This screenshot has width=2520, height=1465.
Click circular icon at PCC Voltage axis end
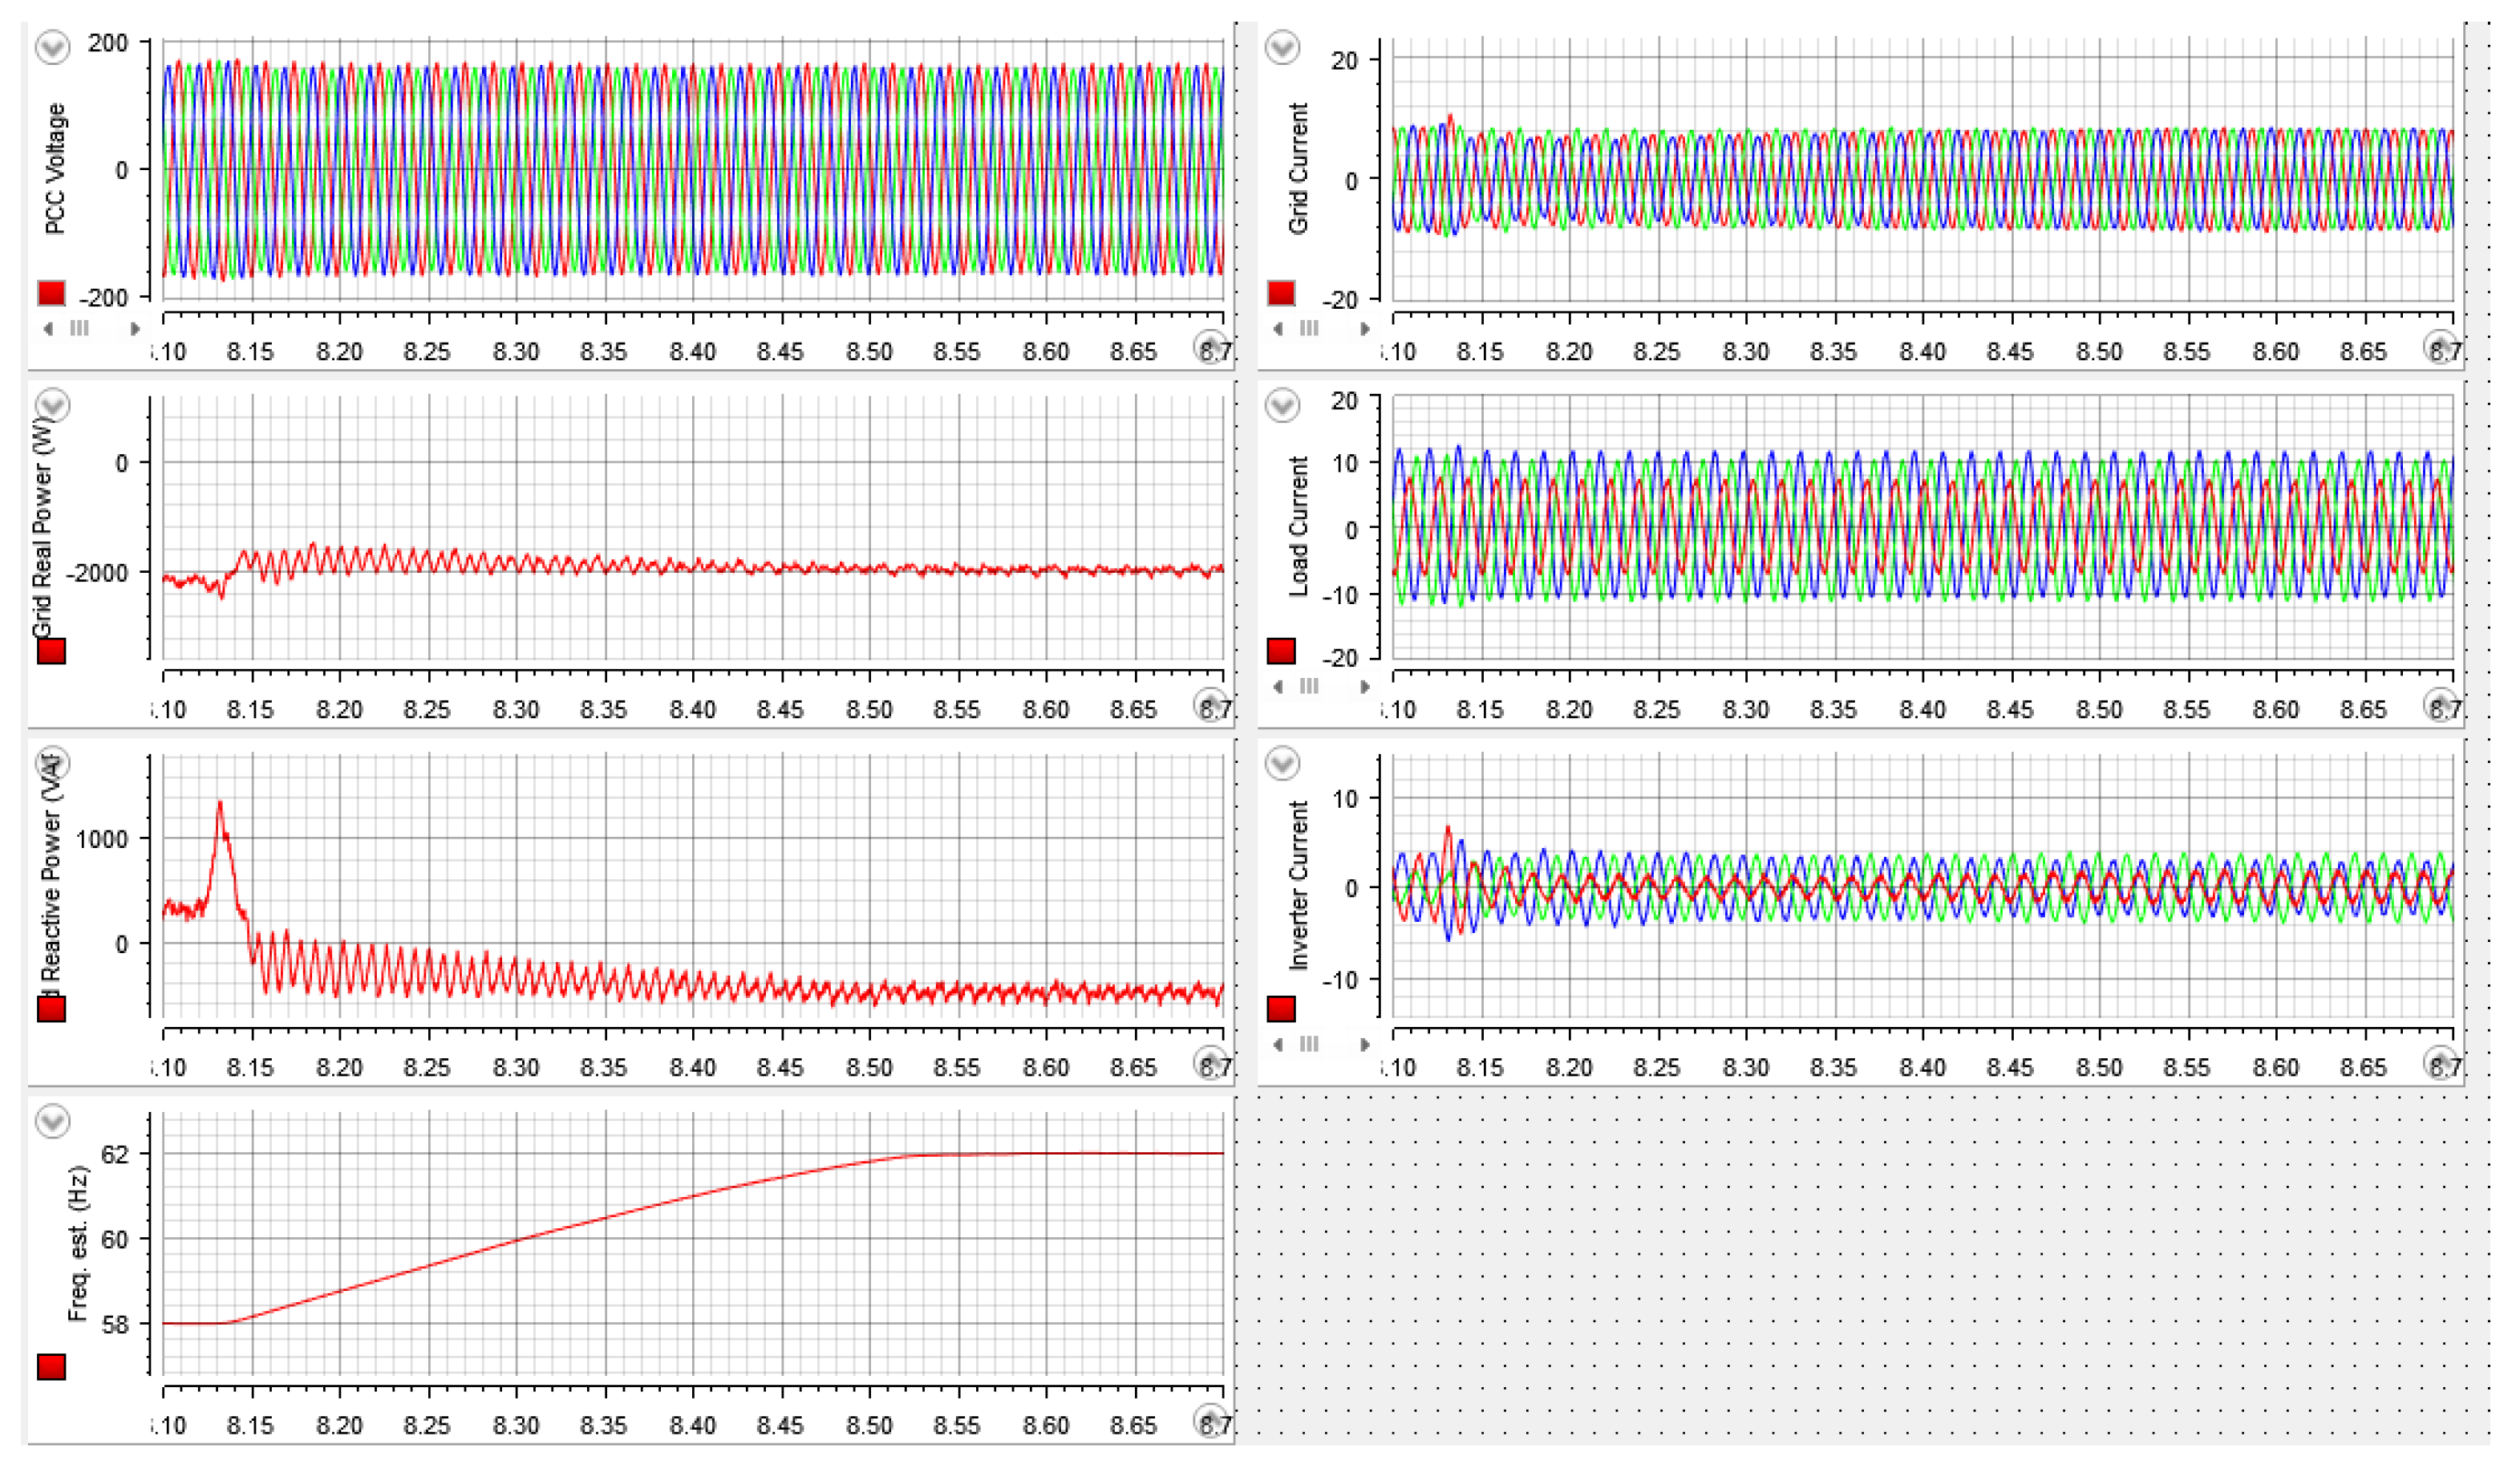pyautogui.click(x=1210, y=347)
